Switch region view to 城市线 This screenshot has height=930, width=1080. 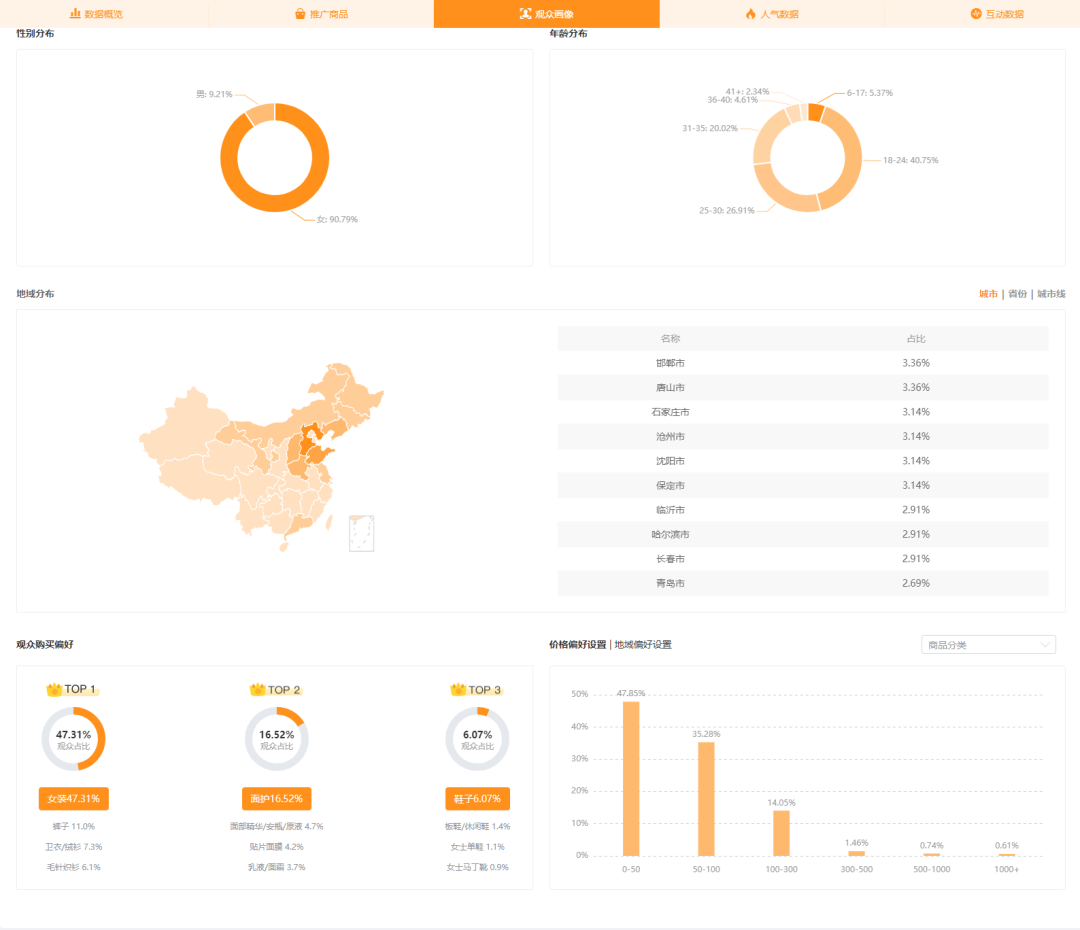1051,294
